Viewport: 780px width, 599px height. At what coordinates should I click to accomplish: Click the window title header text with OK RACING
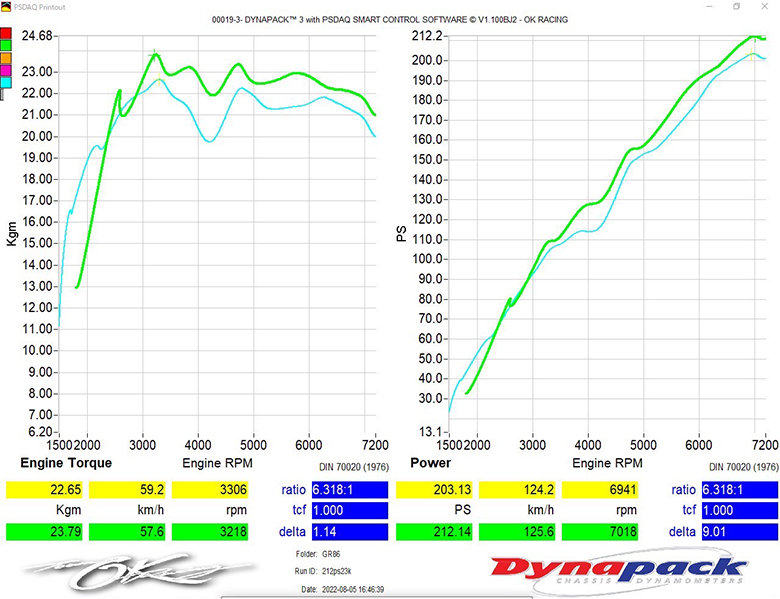[x=390, y=20]
